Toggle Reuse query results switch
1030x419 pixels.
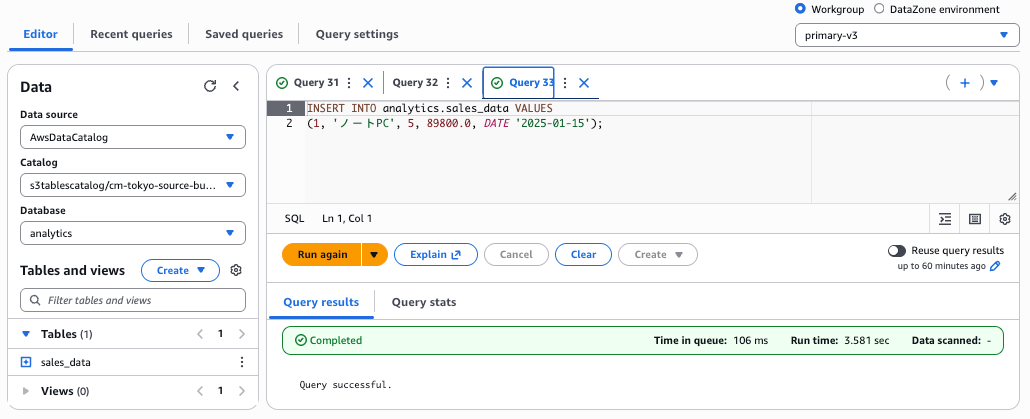[x=897, y=251]
